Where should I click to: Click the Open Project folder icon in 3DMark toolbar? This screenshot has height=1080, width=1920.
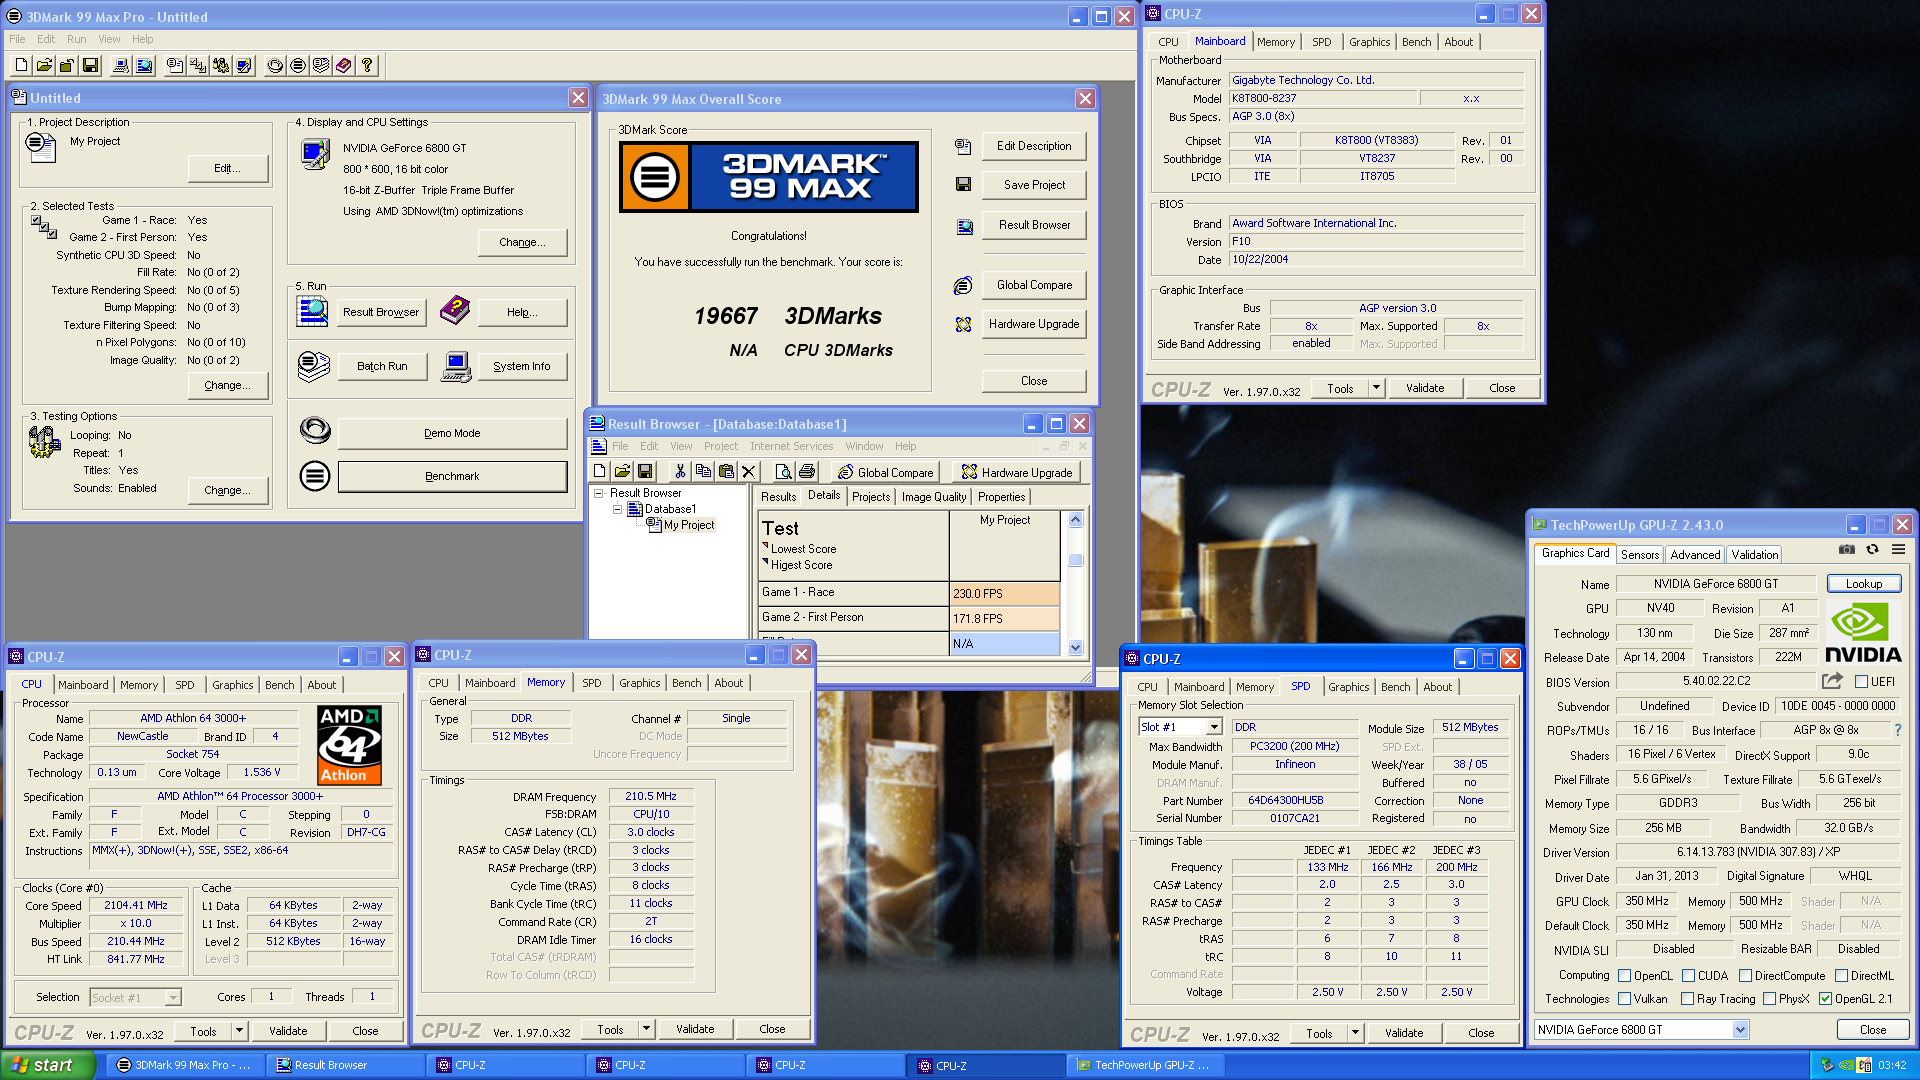tap(44, 65)
